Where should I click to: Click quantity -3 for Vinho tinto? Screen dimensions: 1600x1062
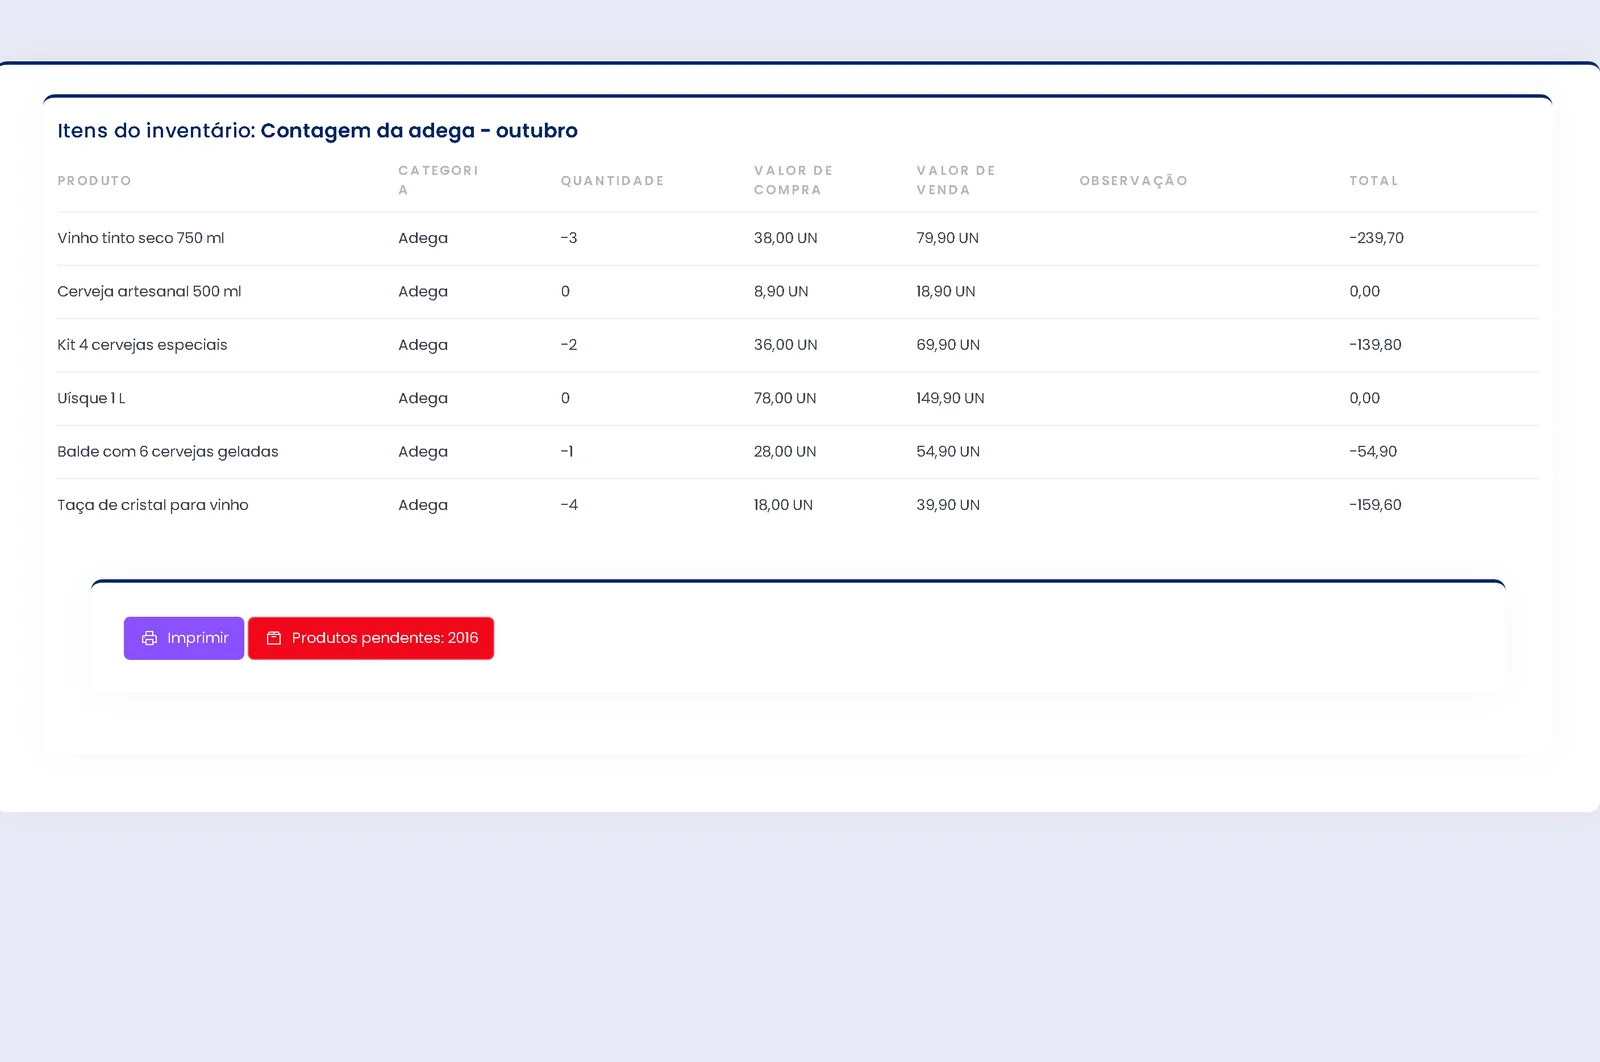pos(569,238)
